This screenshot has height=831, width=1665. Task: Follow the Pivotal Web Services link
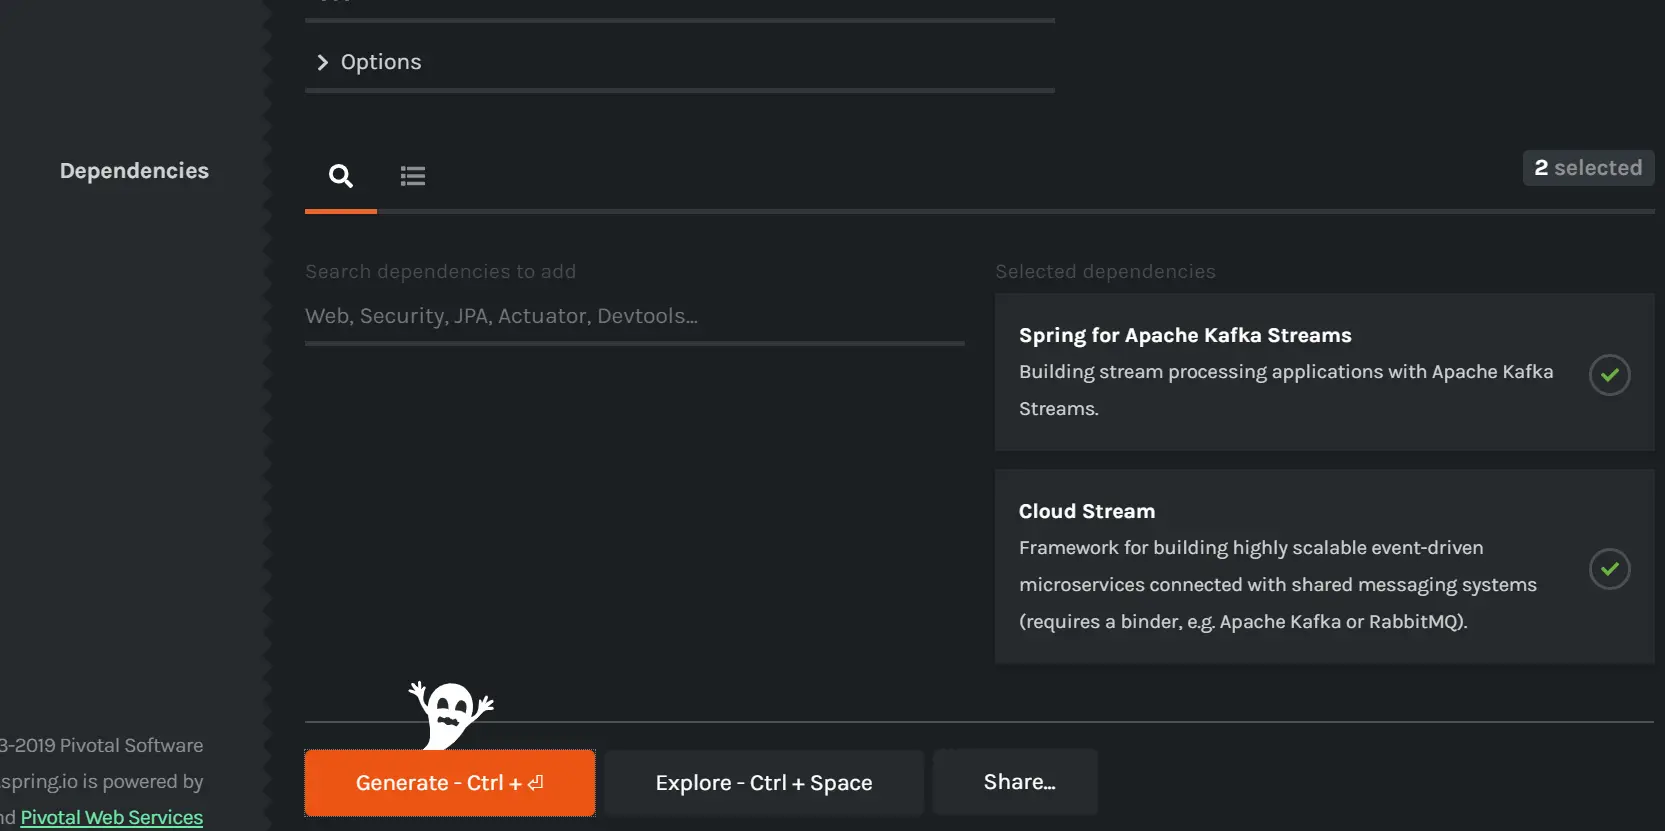tap(111, 817)
